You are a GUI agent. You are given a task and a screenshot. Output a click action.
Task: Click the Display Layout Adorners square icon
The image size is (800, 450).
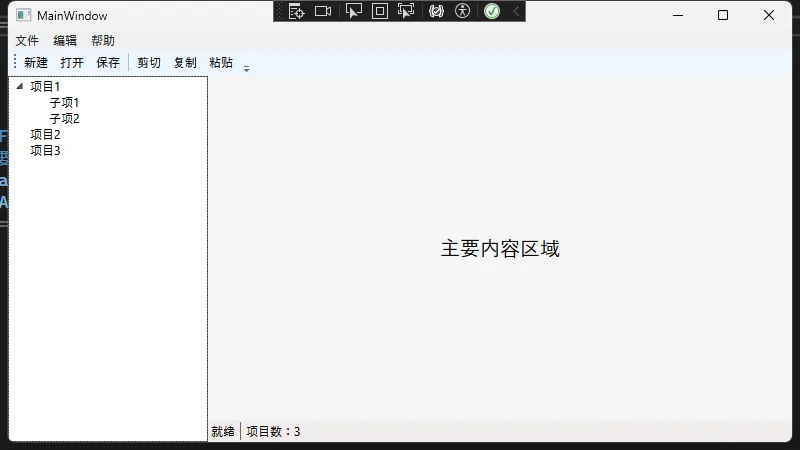pyautogui.click(x=380, y=11)
